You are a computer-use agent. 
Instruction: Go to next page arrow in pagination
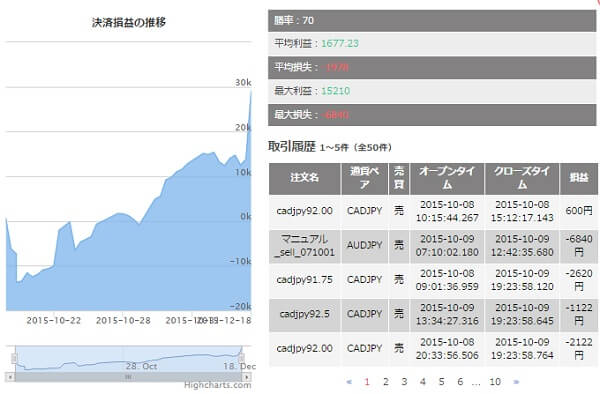tap(516, 381)
